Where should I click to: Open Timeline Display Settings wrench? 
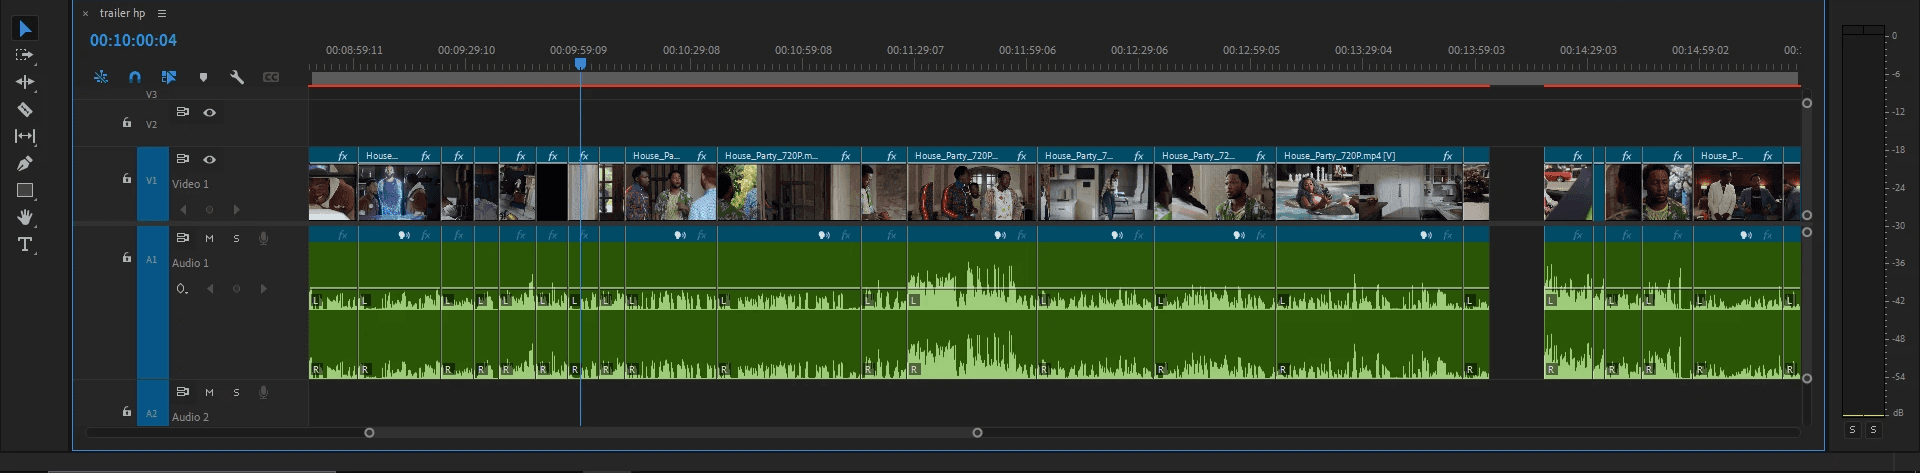(237, 77)
